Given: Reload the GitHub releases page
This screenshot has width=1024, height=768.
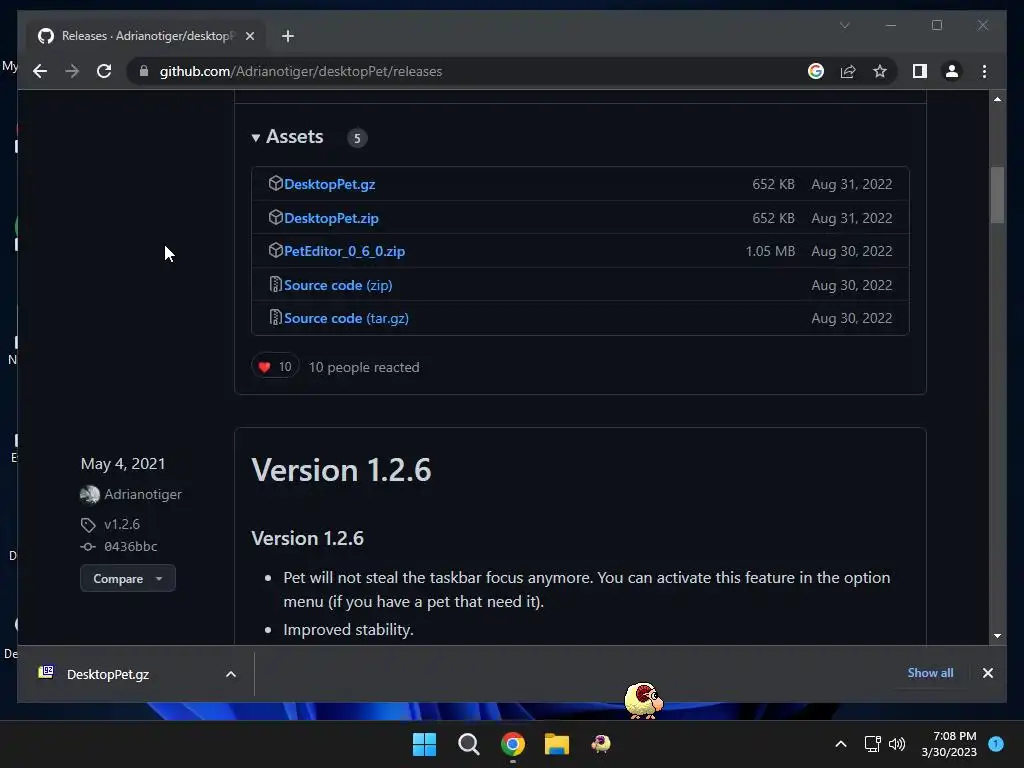Looking at the screenshot, I should click(x=104, y=71).
